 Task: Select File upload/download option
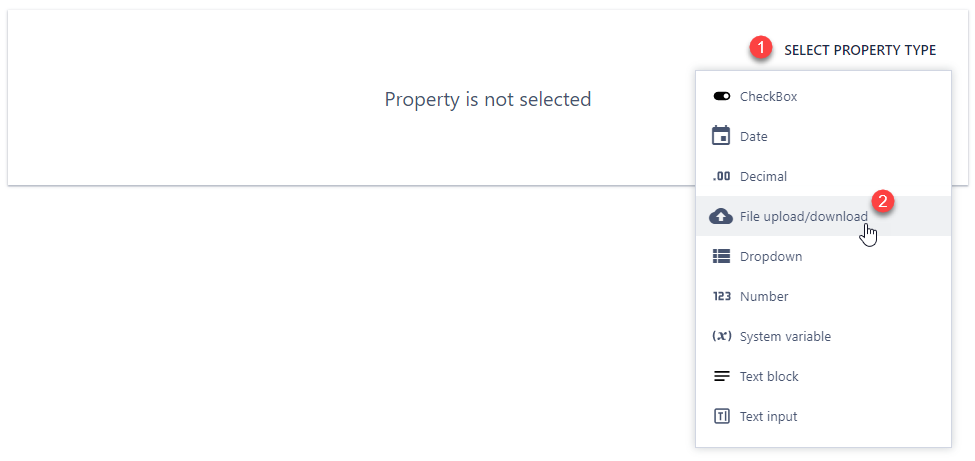803,217
